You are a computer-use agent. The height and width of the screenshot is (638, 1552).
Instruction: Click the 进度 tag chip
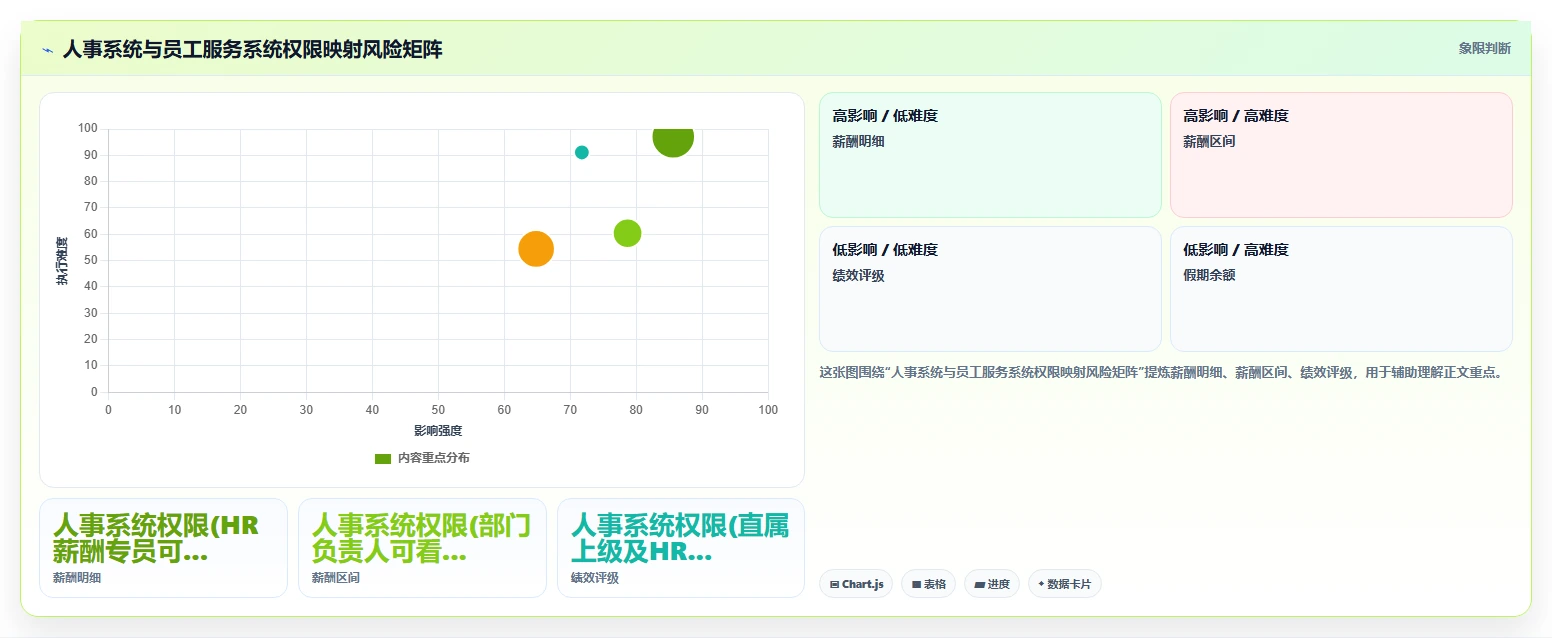pos(992,584)
